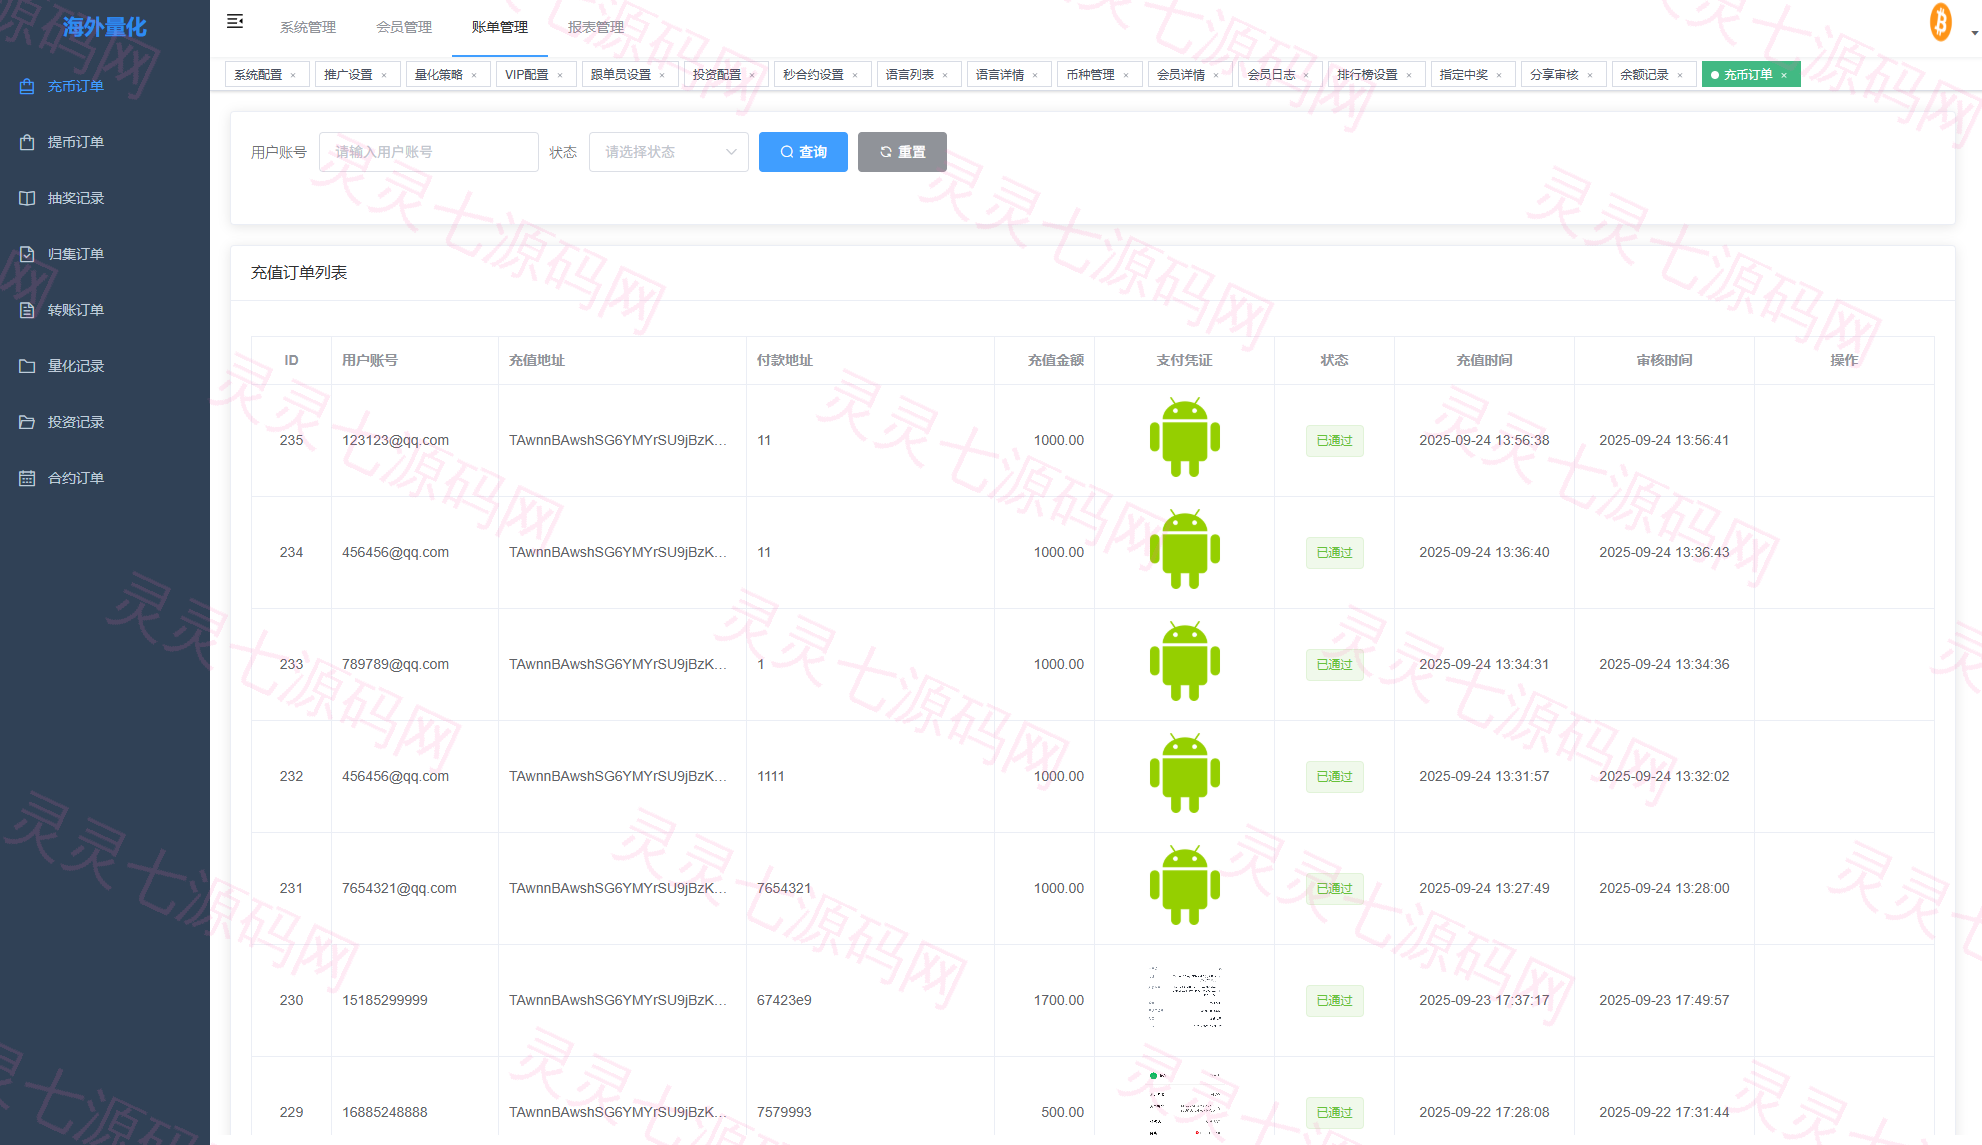Open the 币种管理 tag tab
This screenshot has width=1982, height=1145.
1091,75
